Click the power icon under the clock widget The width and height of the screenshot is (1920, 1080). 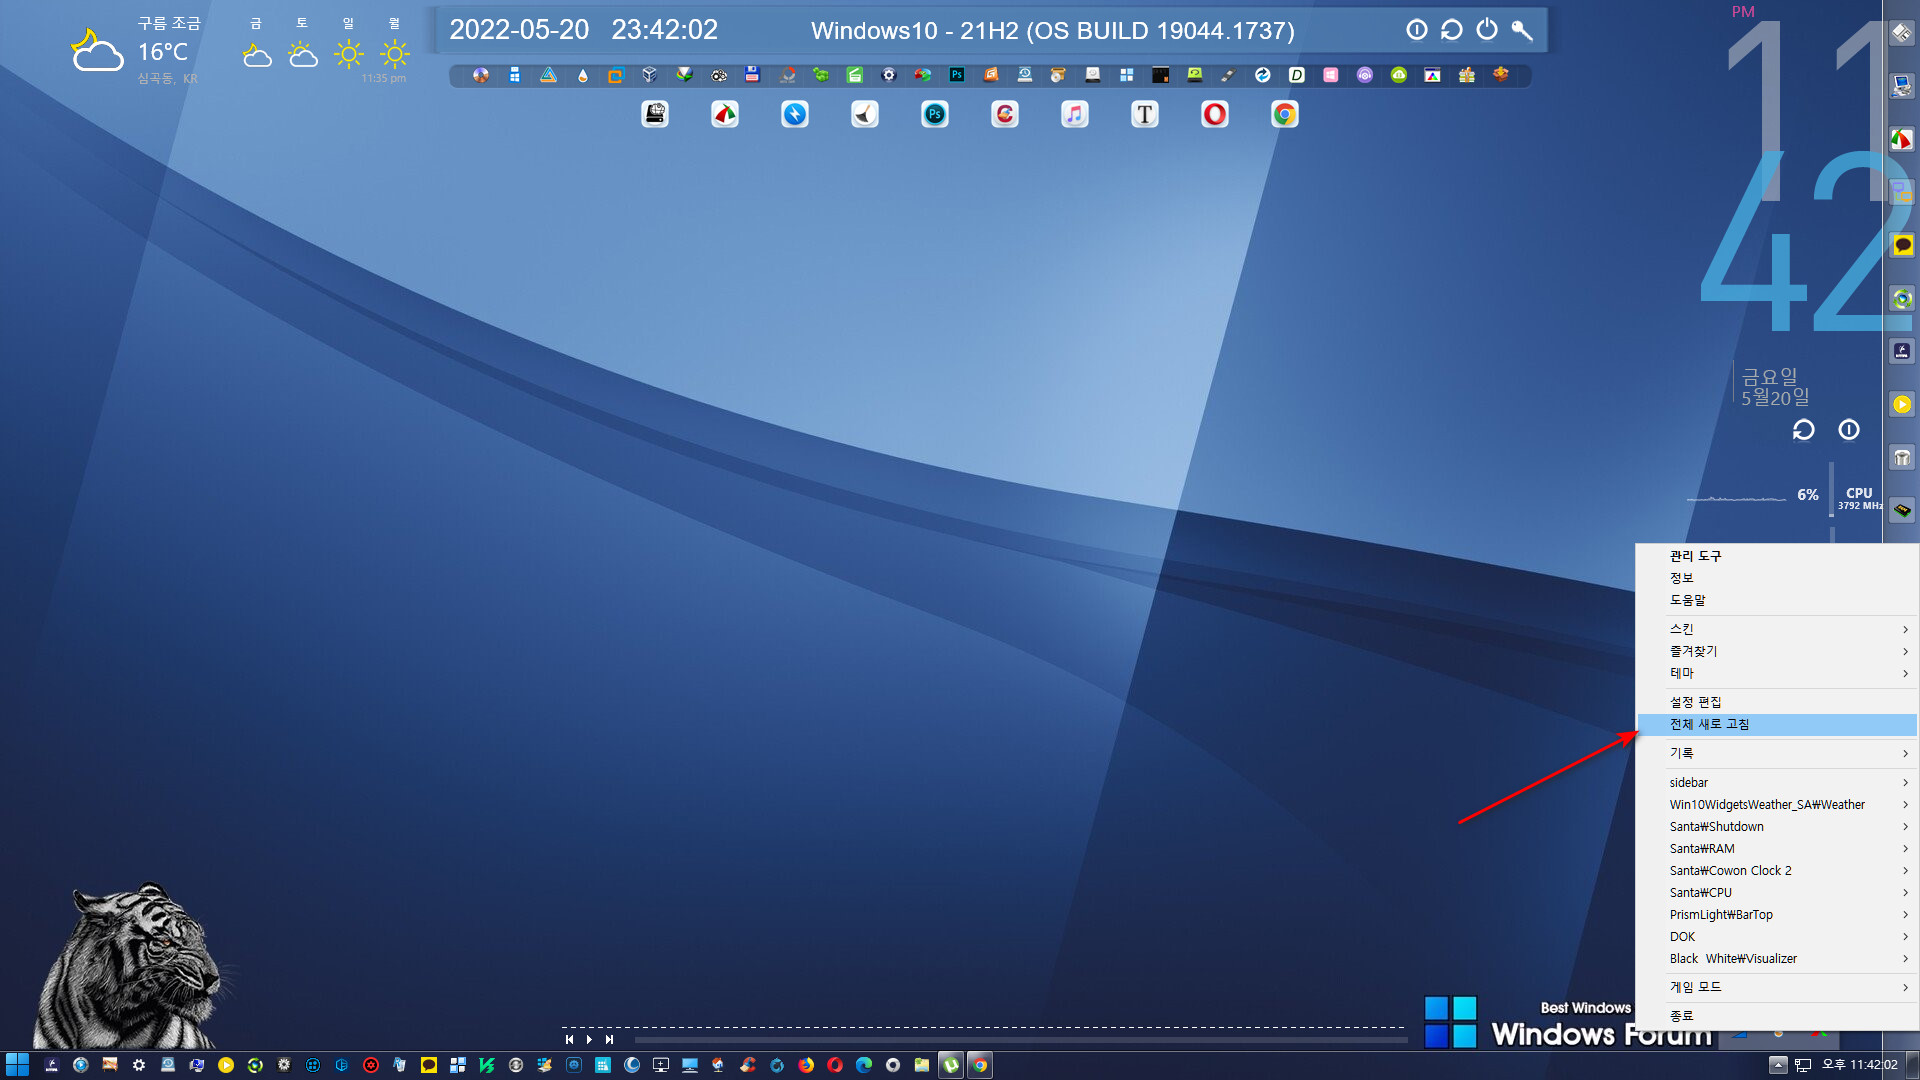coord(1849,430)
